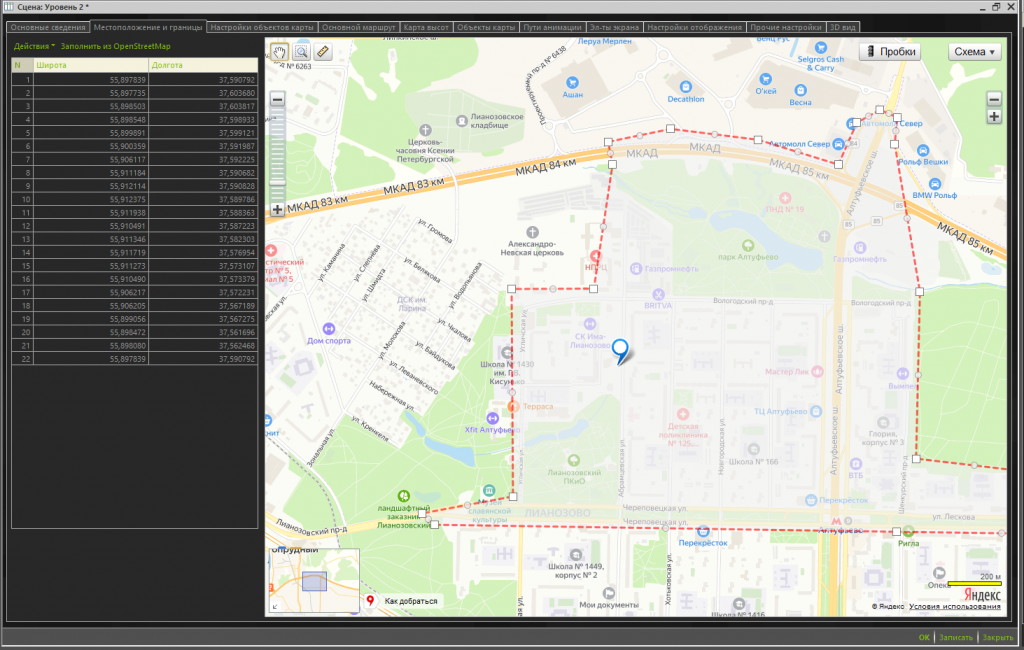Click the Лианозовское кладбище icon
1024x650 pixels.
462,121
